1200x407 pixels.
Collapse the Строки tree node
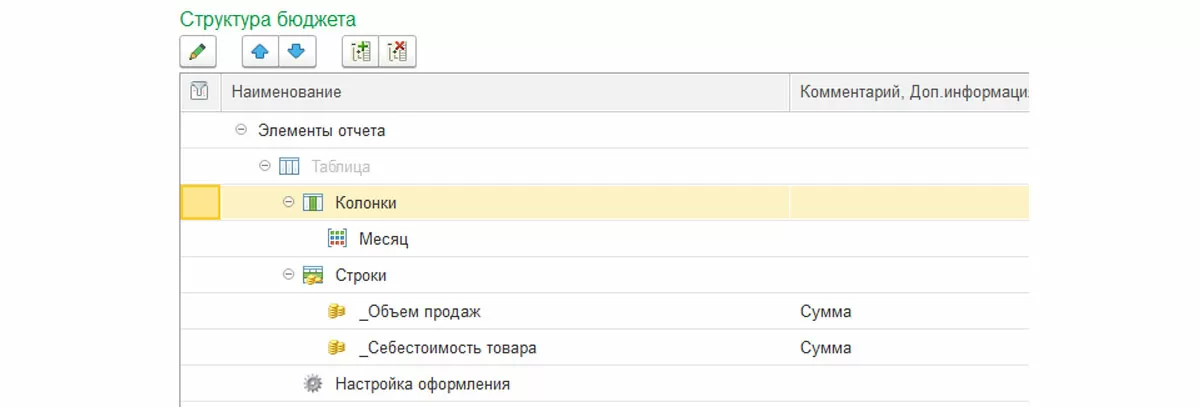tap(289, 275)
